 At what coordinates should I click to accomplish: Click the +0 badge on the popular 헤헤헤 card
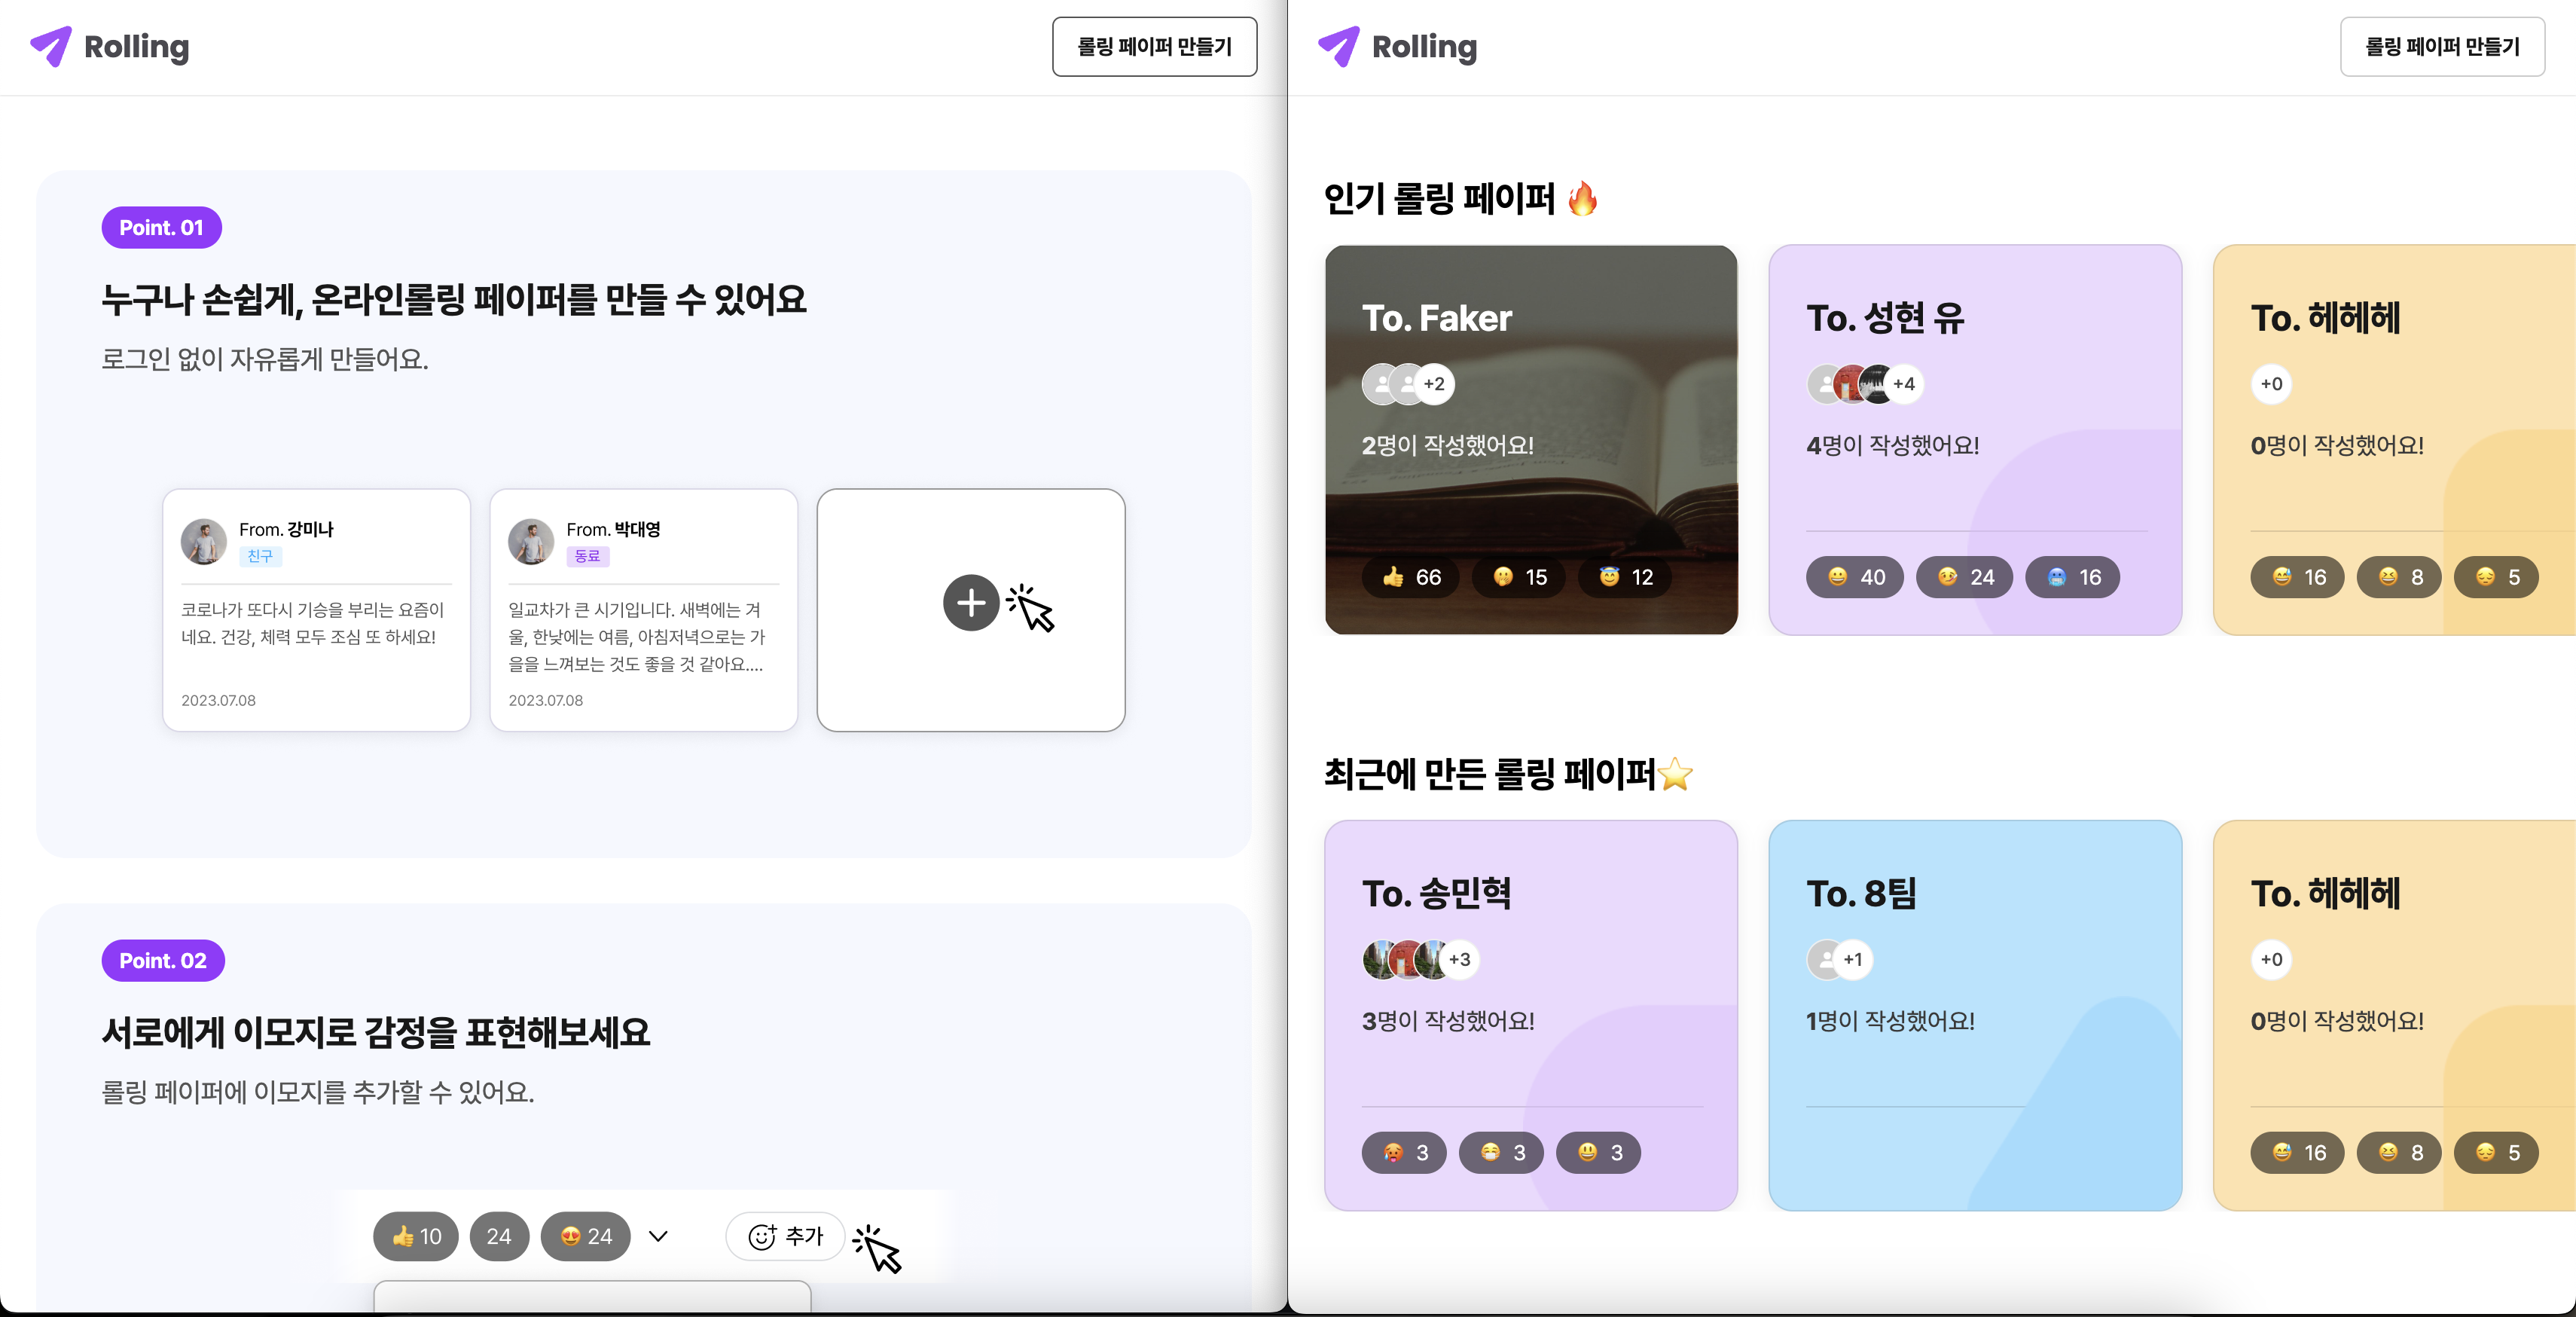point(2272,384)
